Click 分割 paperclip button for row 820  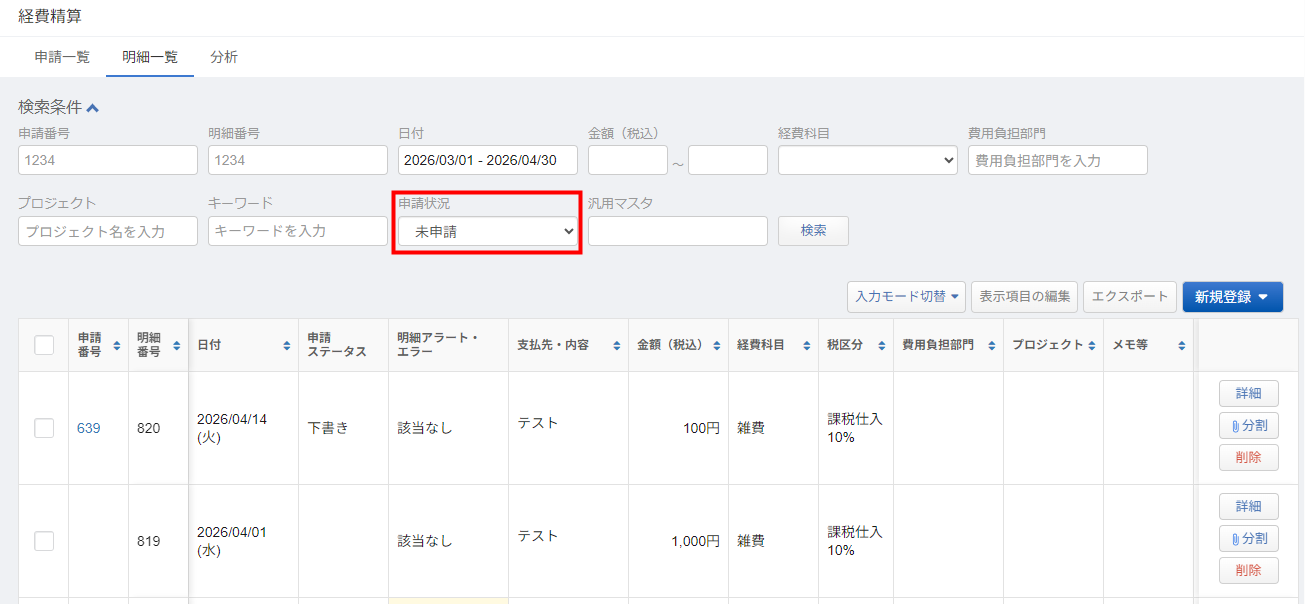1248,425
